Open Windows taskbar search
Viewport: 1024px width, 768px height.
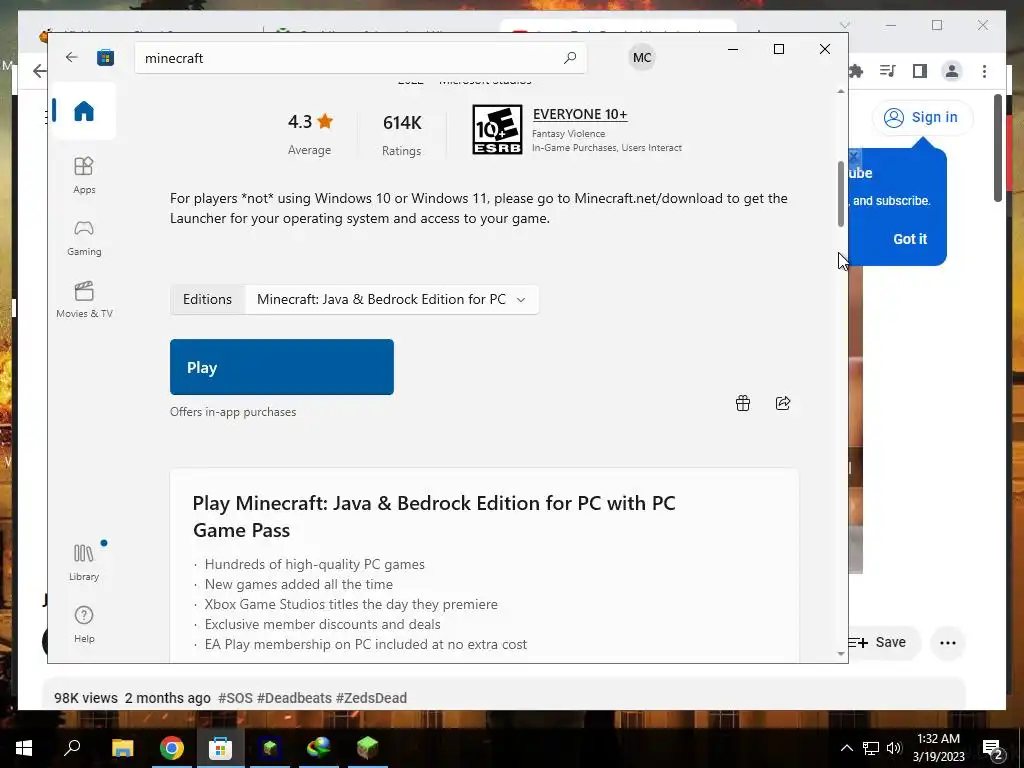72,747
